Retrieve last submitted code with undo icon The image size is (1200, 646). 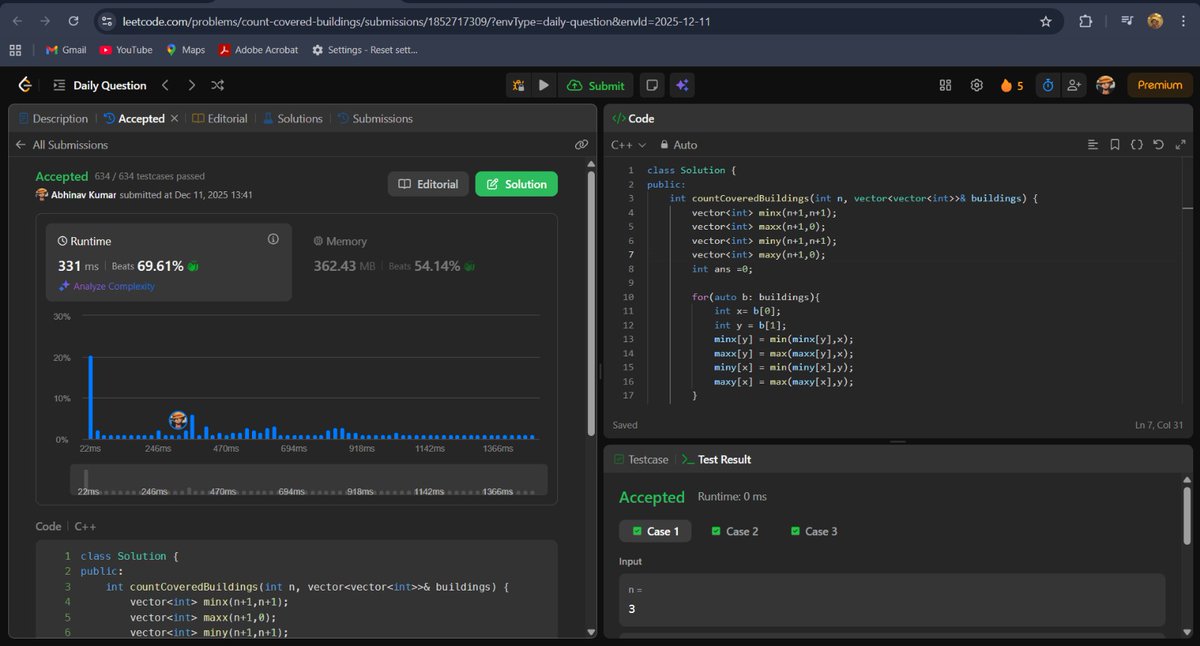[1159, 144]
